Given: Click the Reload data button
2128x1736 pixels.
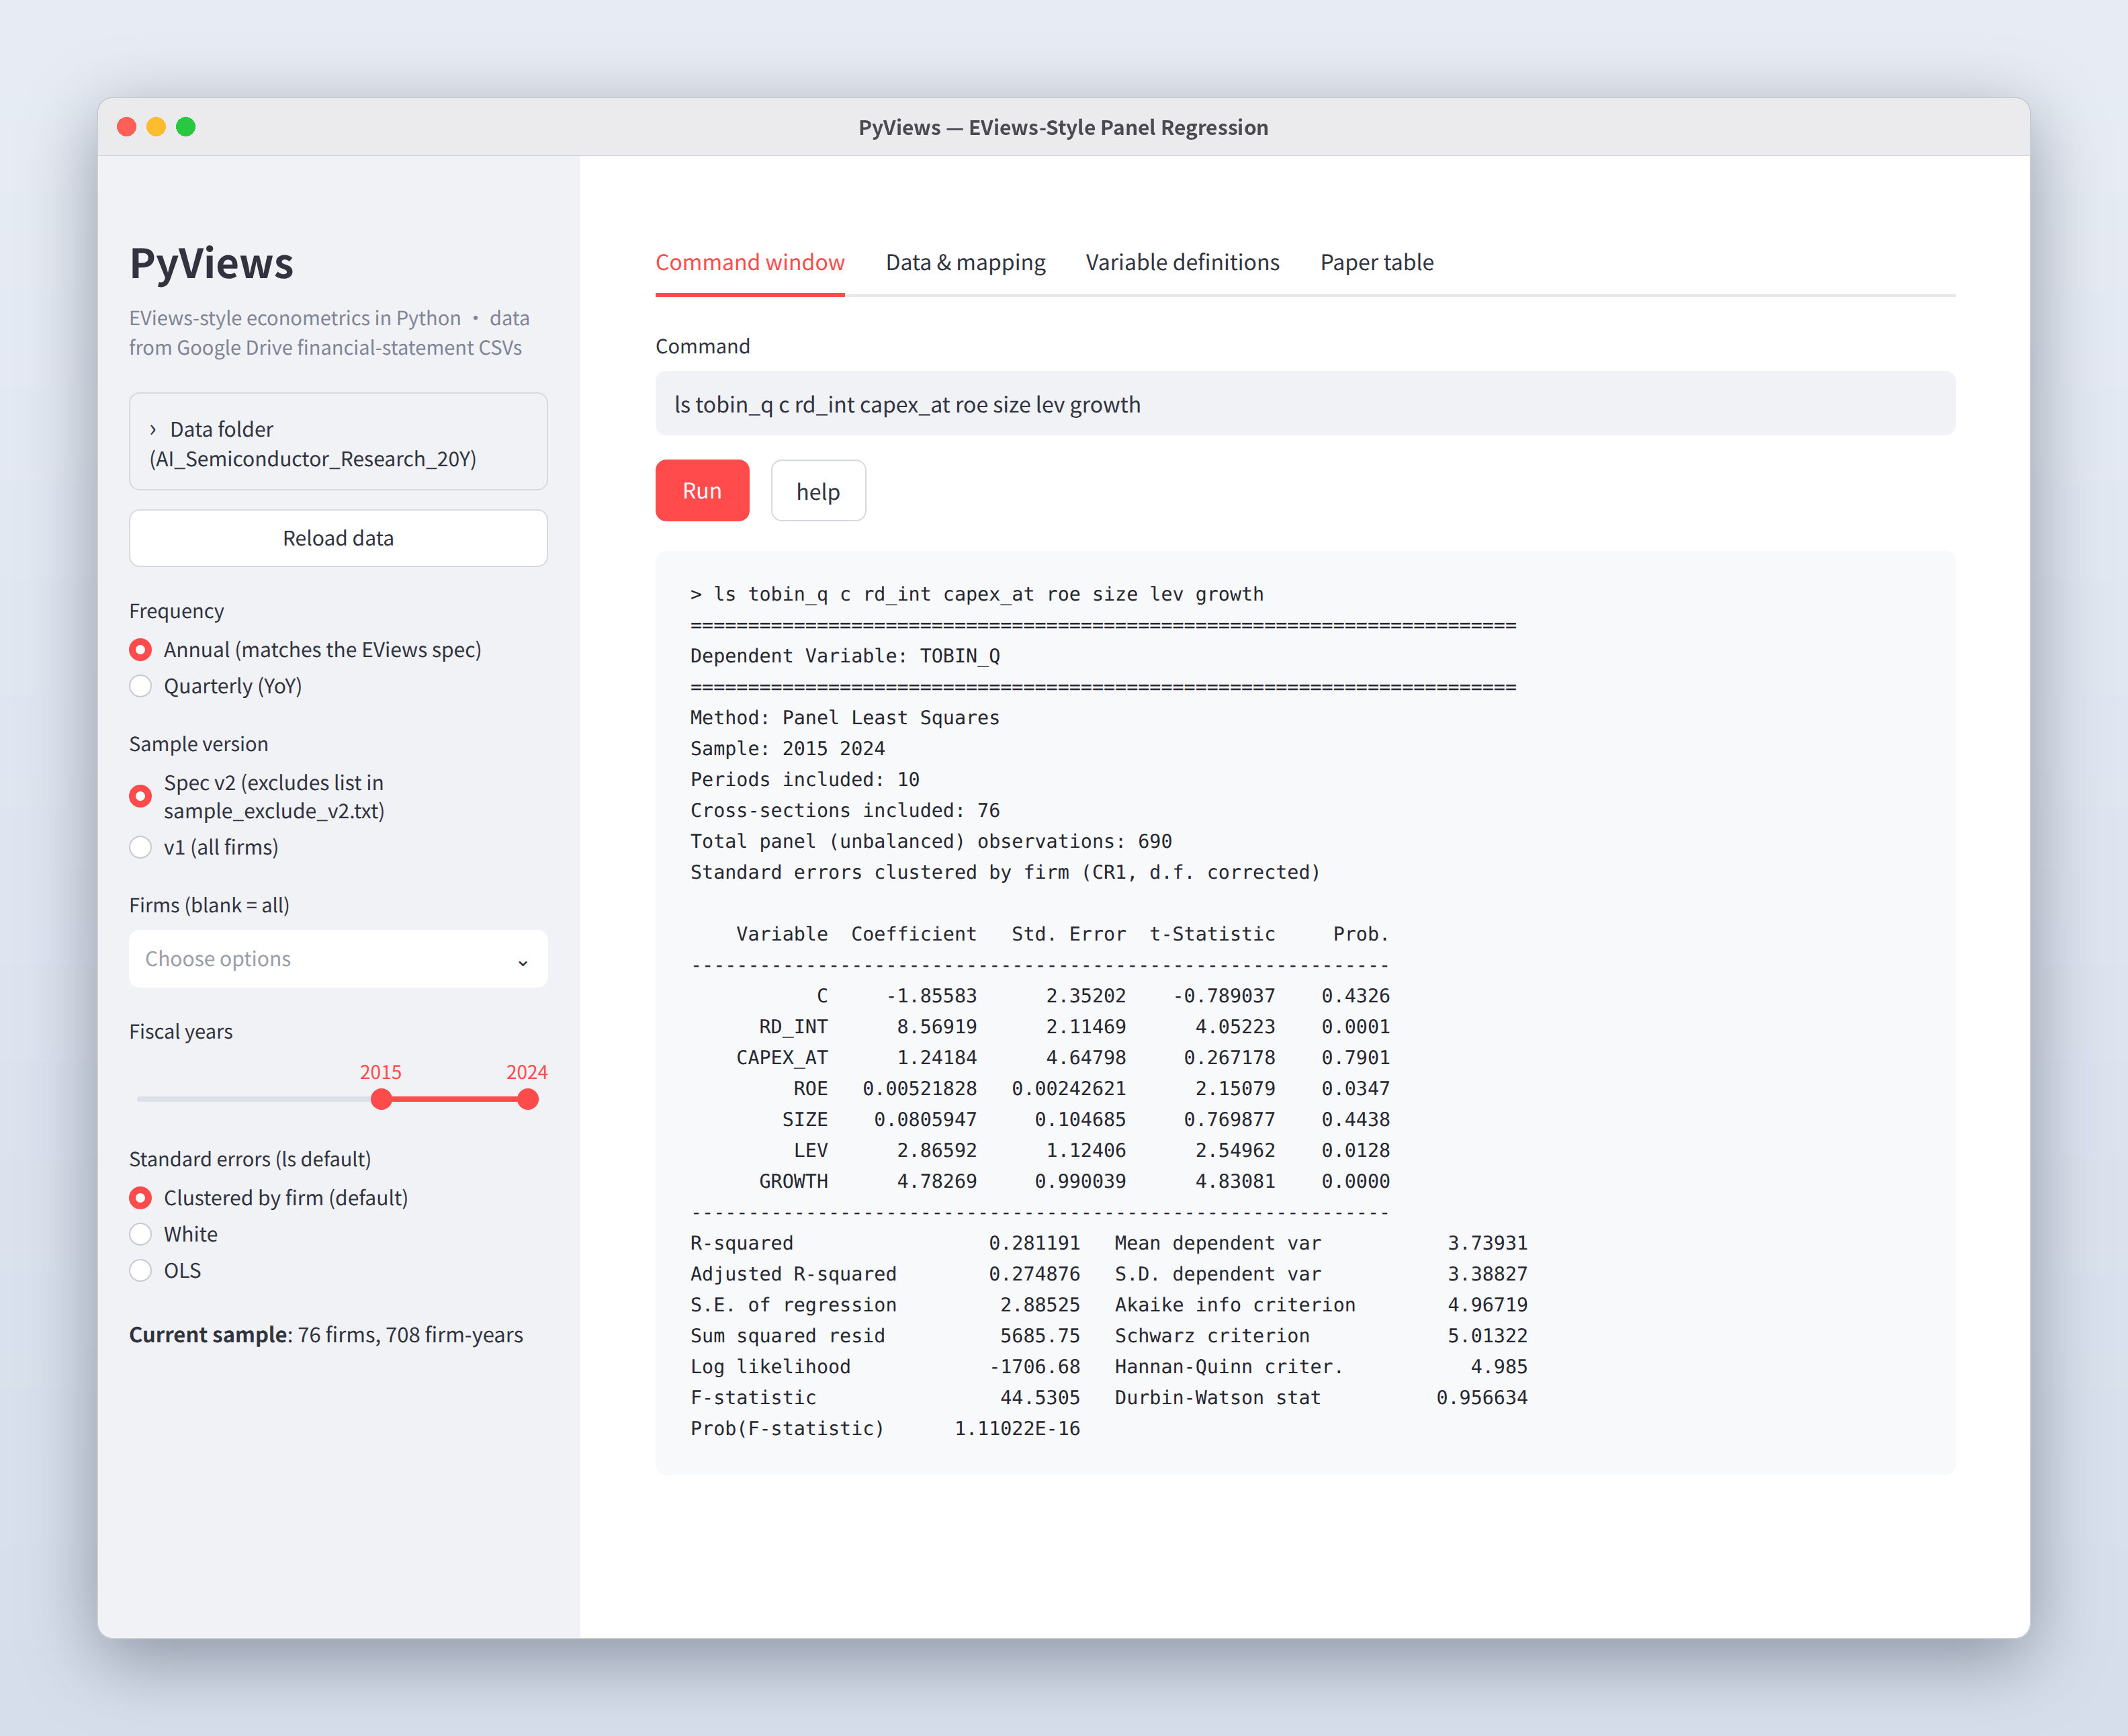Looking at the screenshot, I should [338, 538].
